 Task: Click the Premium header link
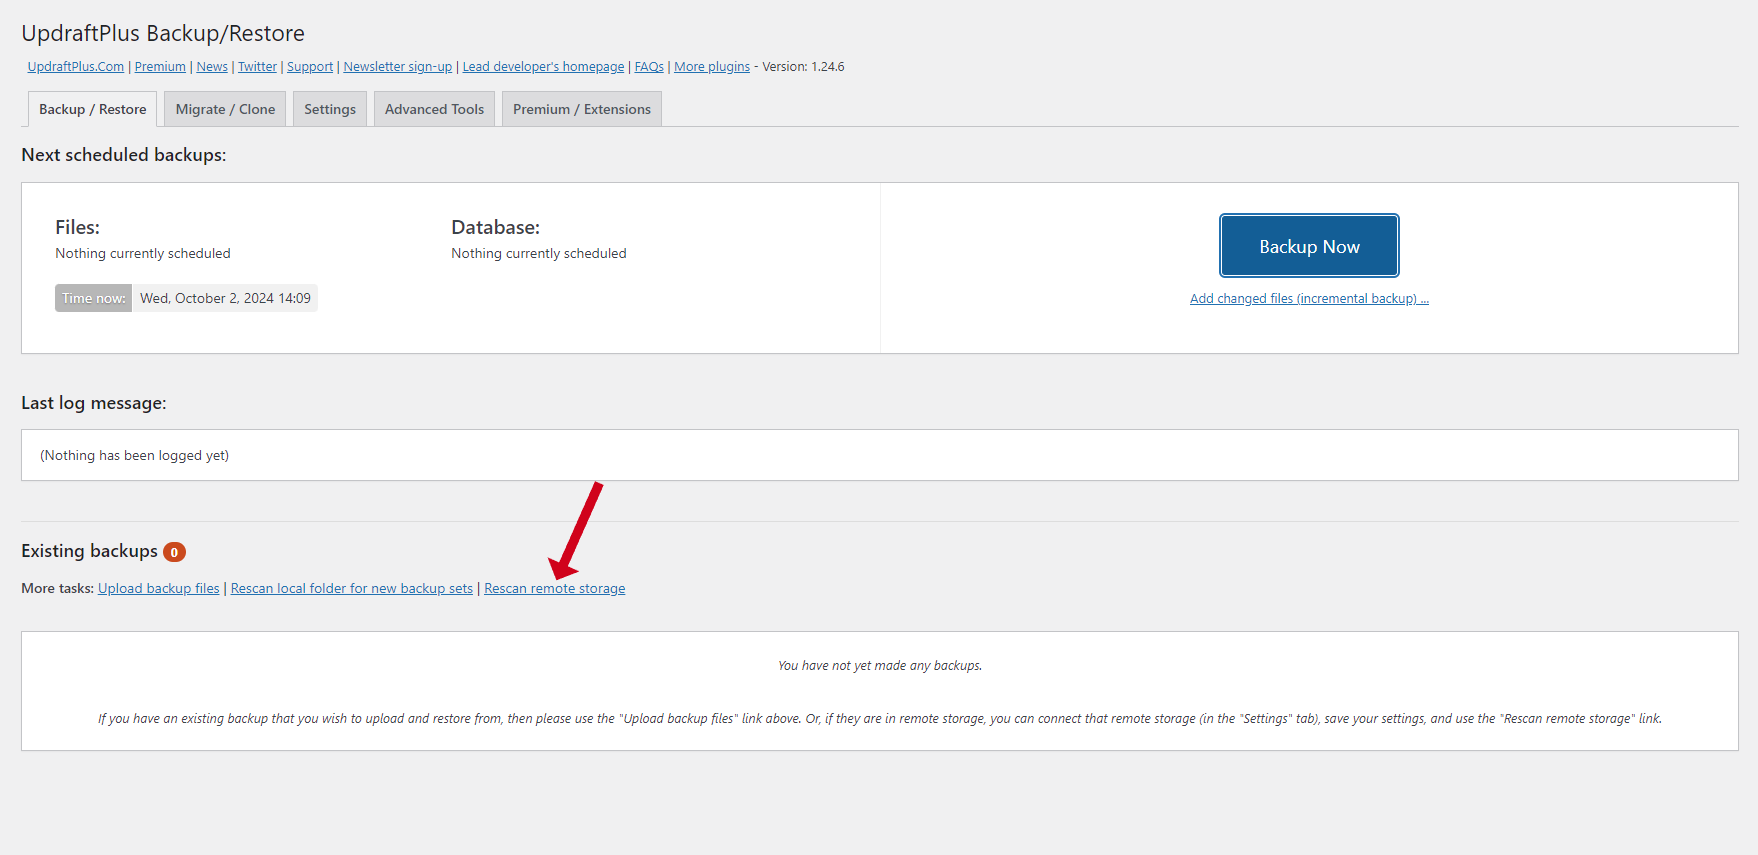pos(160,67)
